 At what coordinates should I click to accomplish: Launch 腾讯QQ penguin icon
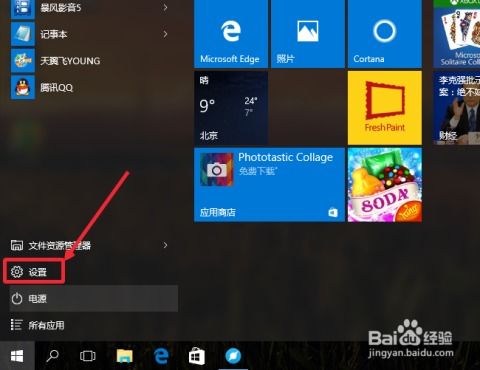pyautogui.click(x=23, y=87)
